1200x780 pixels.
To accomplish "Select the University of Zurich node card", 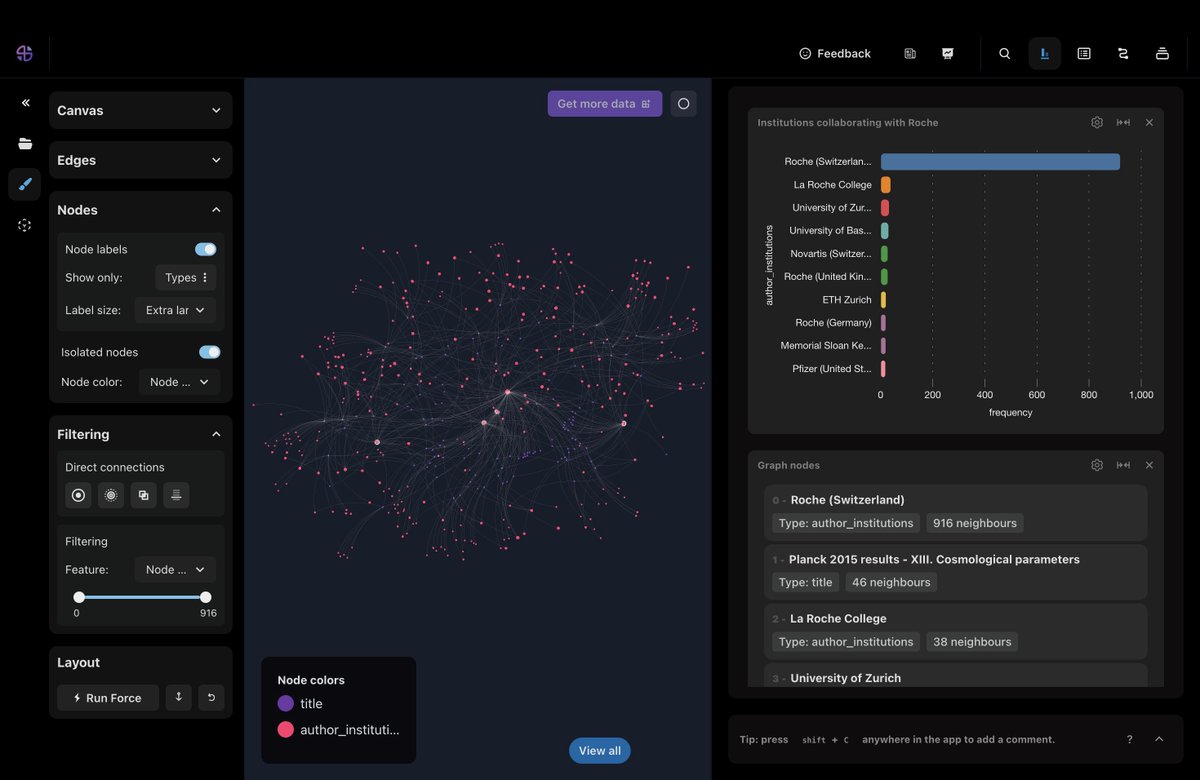I will point(955,676).
